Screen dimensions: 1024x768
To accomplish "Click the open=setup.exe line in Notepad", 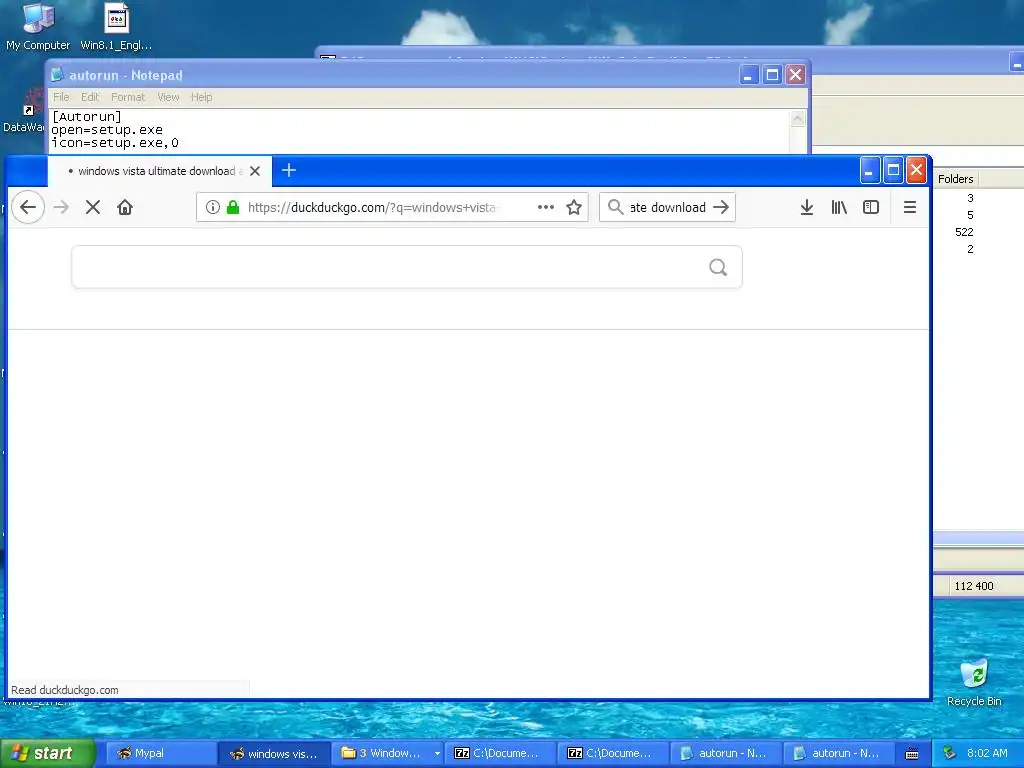I will pos(107,130).
